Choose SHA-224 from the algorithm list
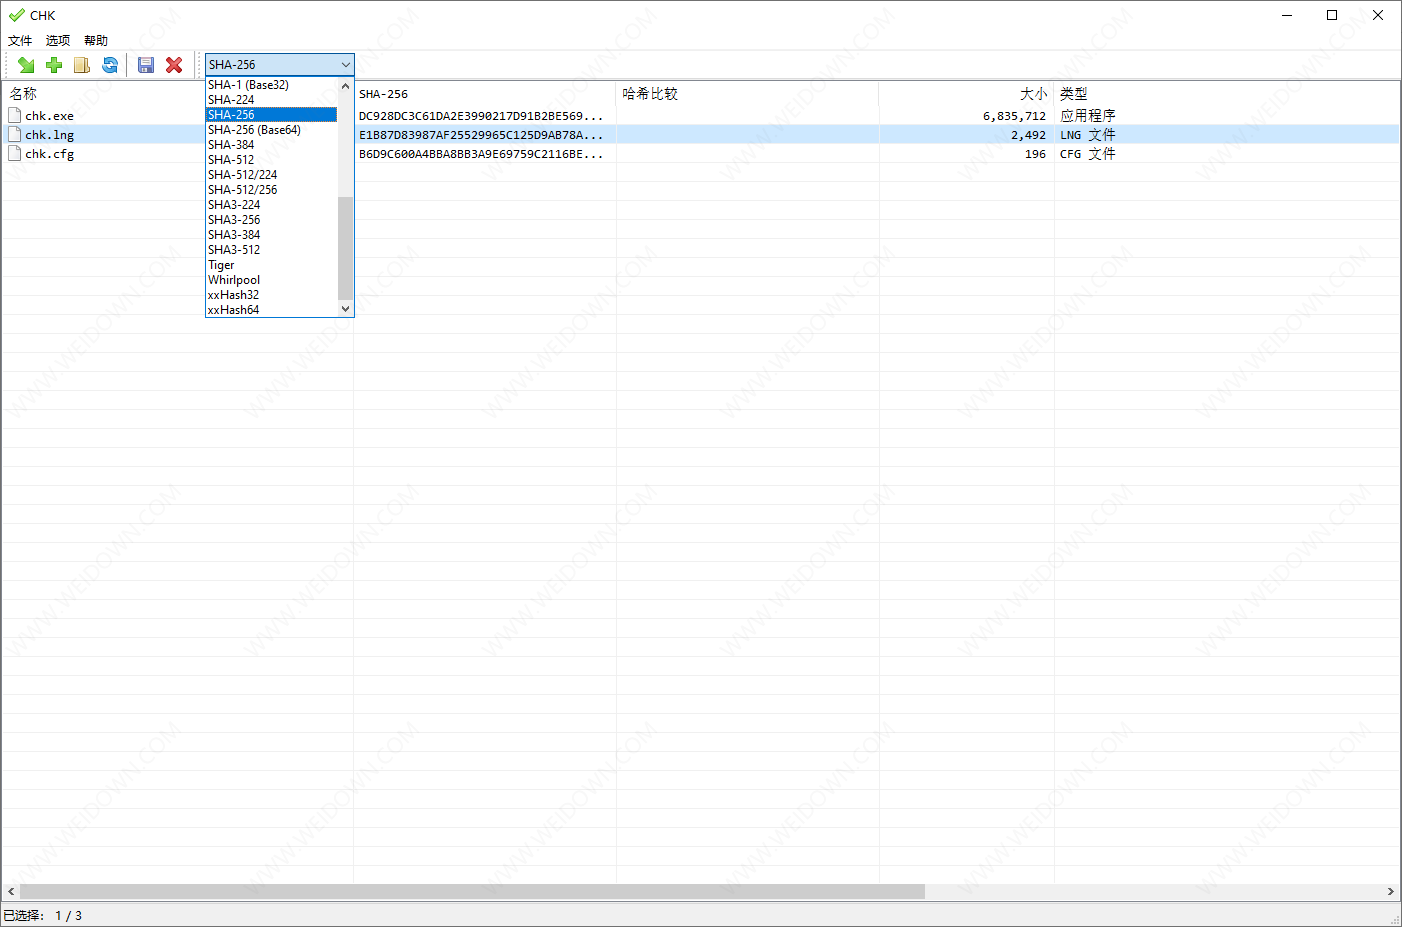This screenshot has height=927, width=1402. [272, 100]
